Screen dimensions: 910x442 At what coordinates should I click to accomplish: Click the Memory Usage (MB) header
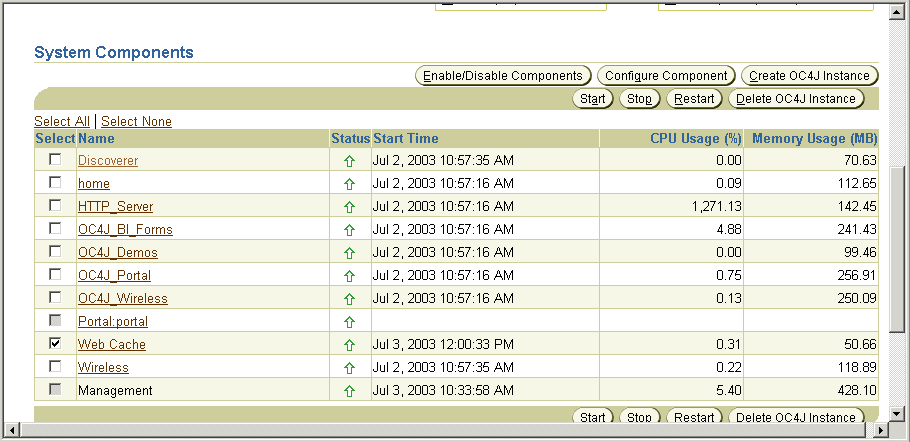click(815, 139)
